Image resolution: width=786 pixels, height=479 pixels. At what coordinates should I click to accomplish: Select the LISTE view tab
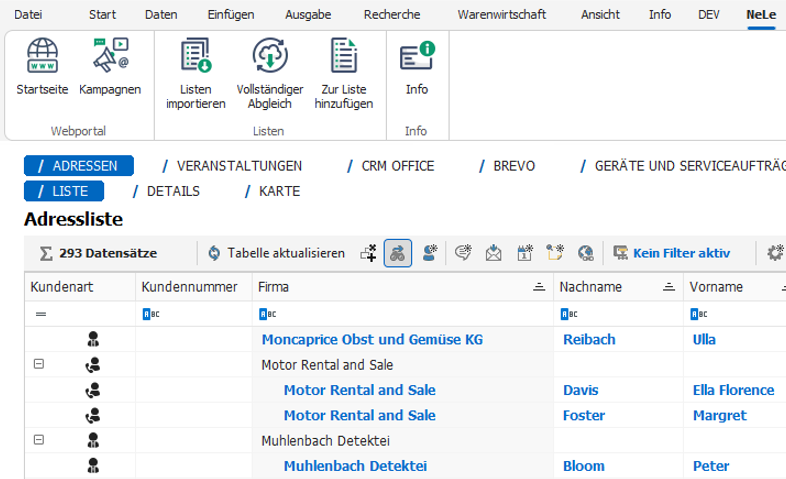tap(64, 191)
